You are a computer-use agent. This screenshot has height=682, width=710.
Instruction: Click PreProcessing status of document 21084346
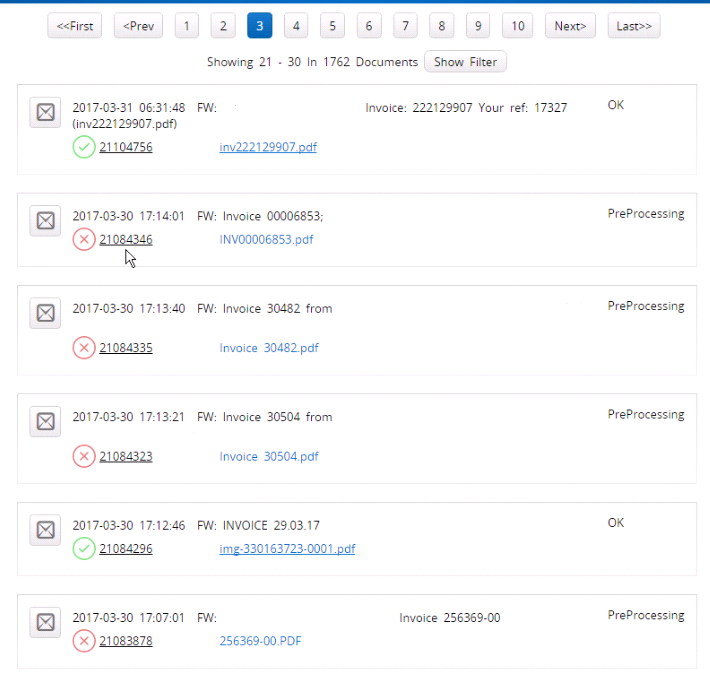646,214
